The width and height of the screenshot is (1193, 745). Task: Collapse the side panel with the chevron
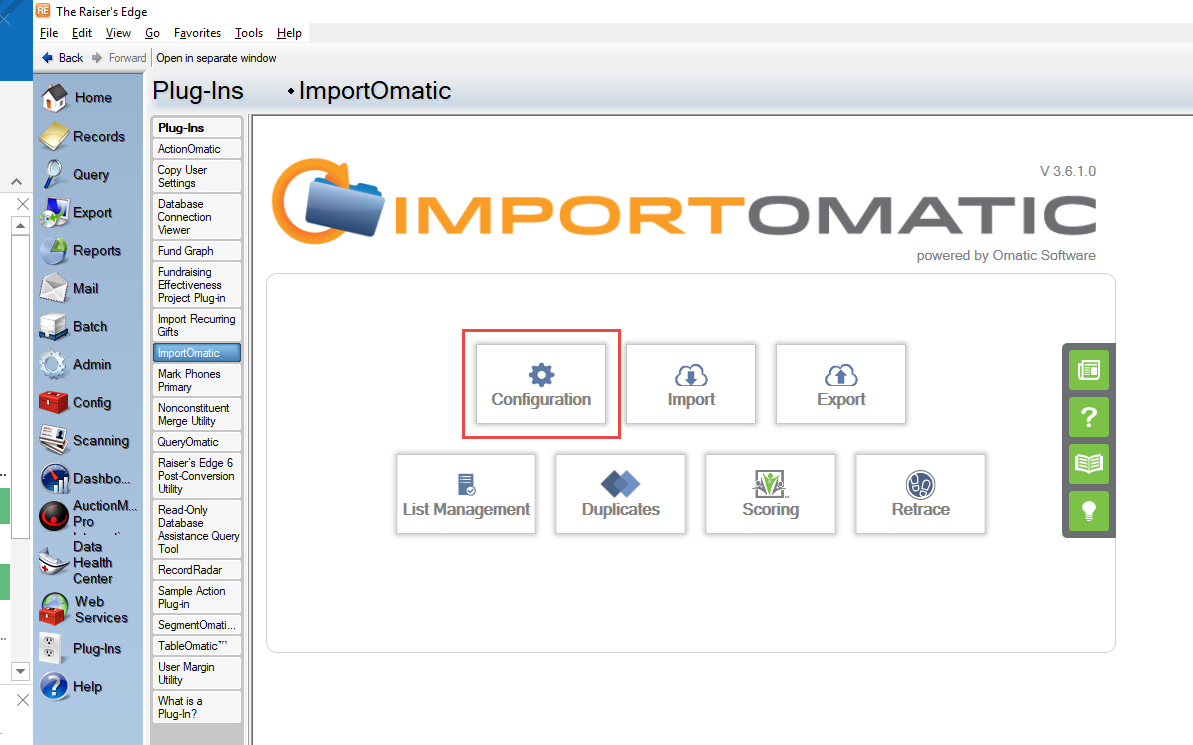coord(16,181)
